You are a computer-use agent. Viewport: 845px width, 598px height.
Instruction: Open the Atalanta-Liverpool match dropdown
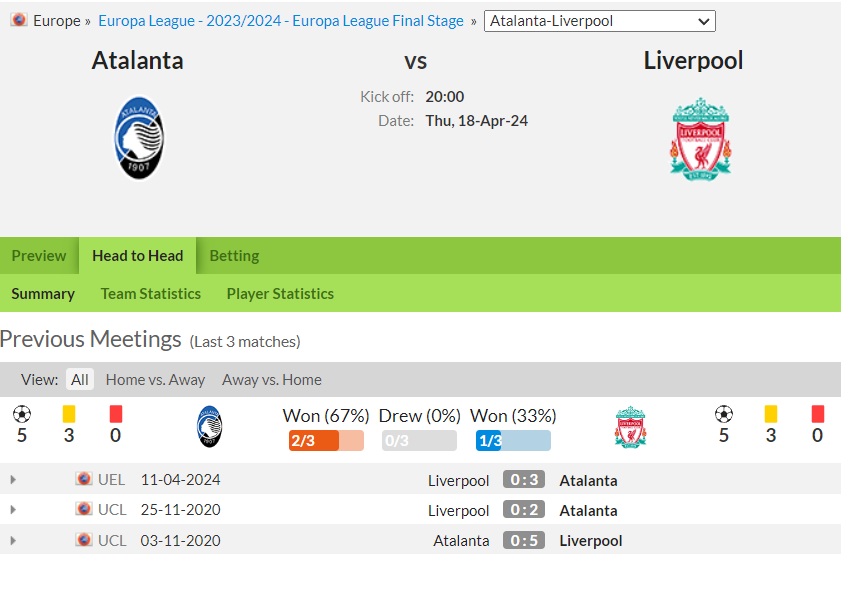[x=600, y=21]
